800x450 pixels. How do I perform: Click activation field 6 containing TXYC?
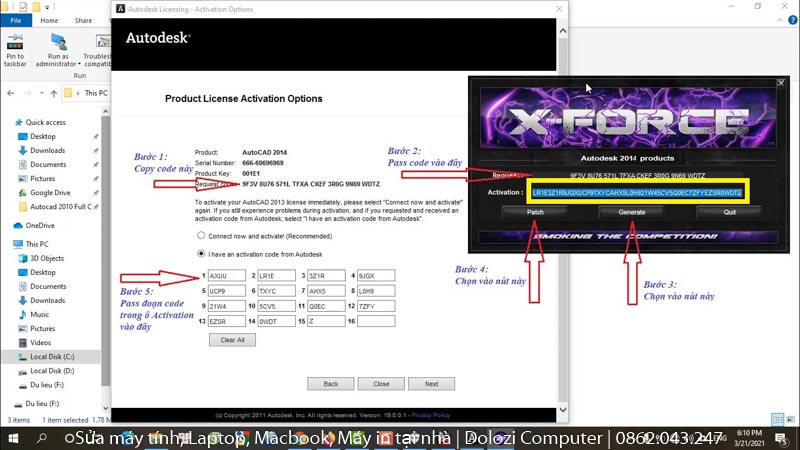[x=276, y=291]
